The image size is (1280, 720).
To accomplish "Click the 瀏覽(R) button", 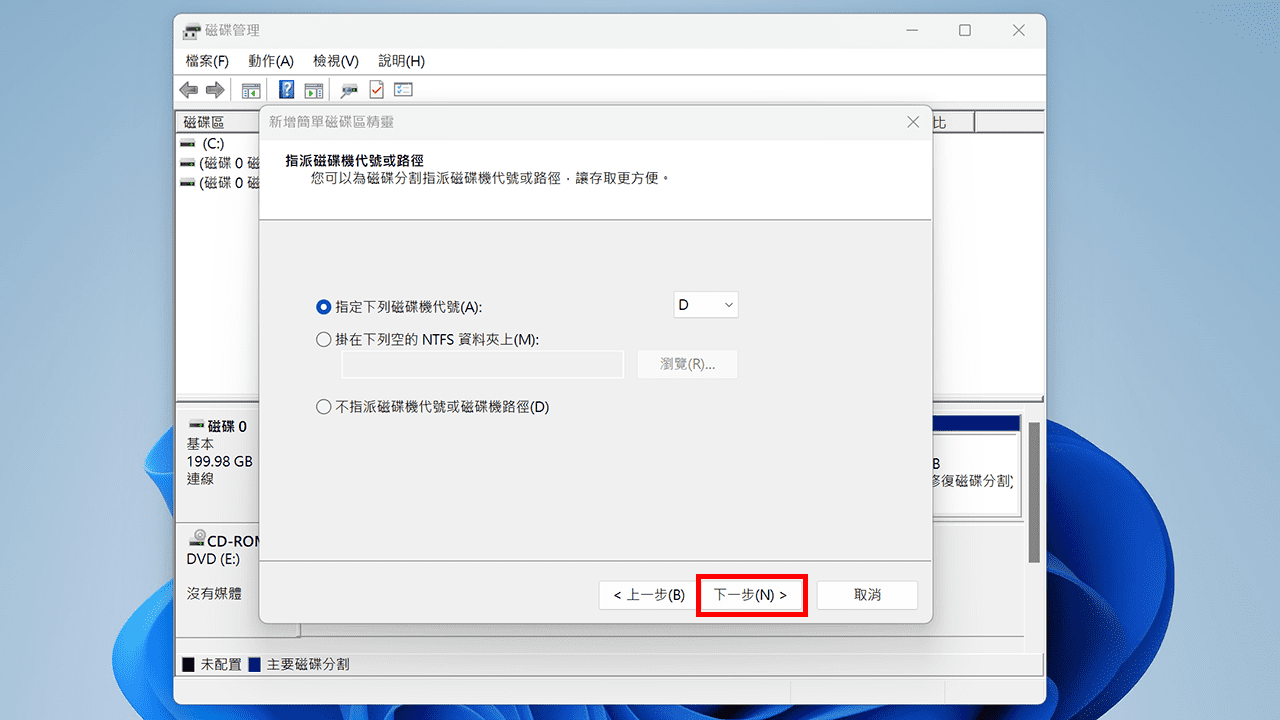I will (687, 364).
